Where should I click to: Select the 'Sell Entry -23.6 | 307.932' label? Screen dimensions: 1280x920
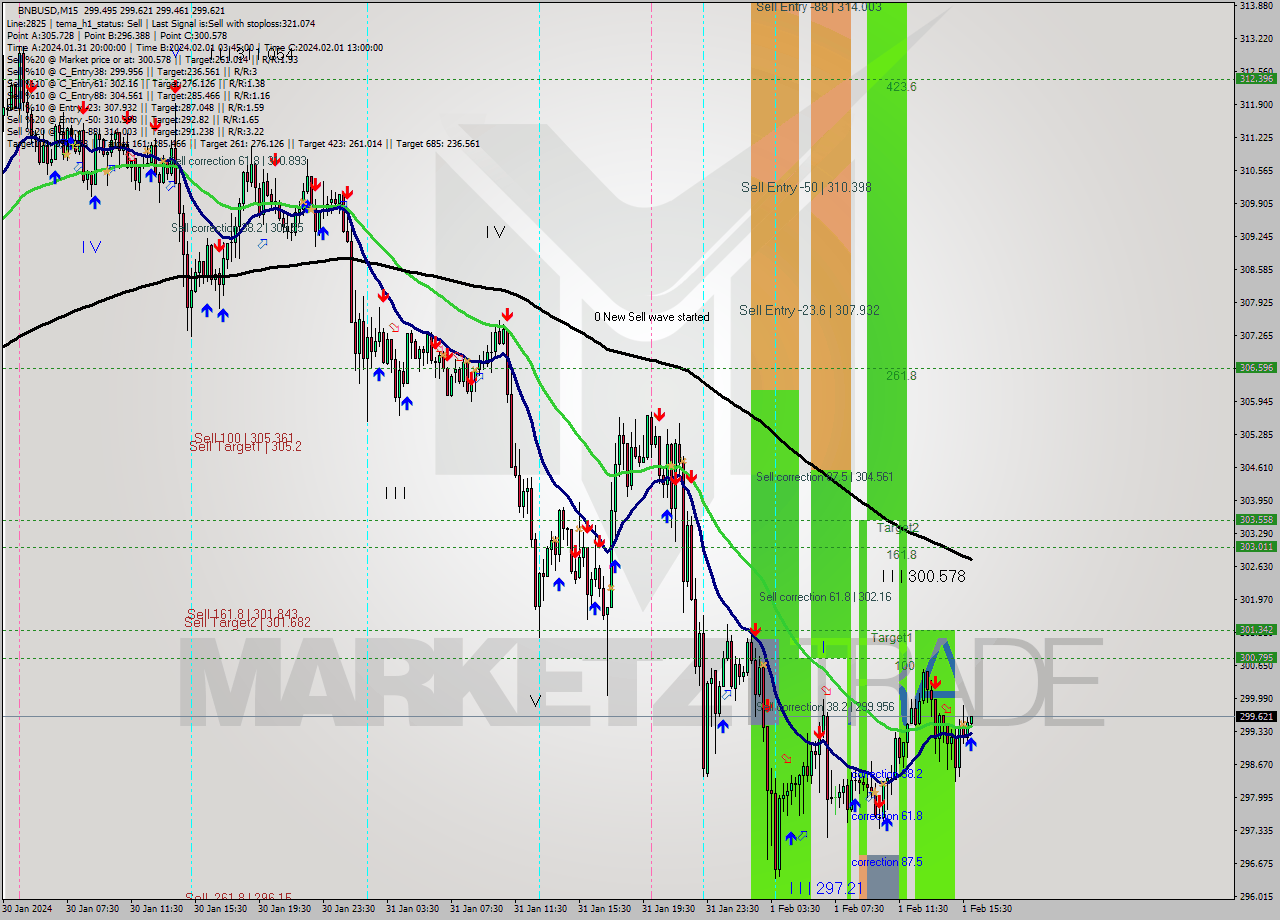coord(809,310)
